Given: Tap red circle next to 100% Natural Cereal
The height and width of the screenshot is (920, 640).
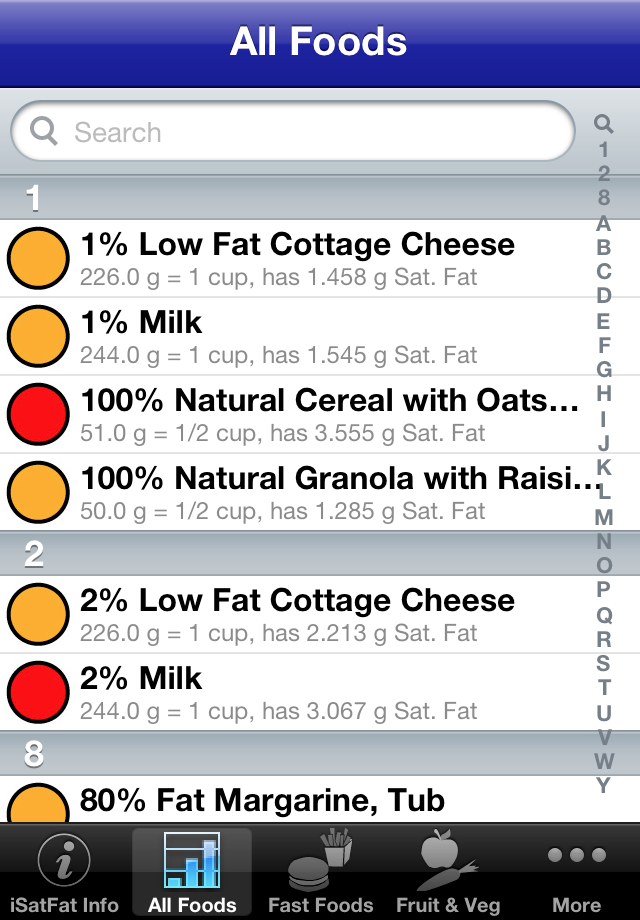Looking at the screenshot, I should click(38, 415).
